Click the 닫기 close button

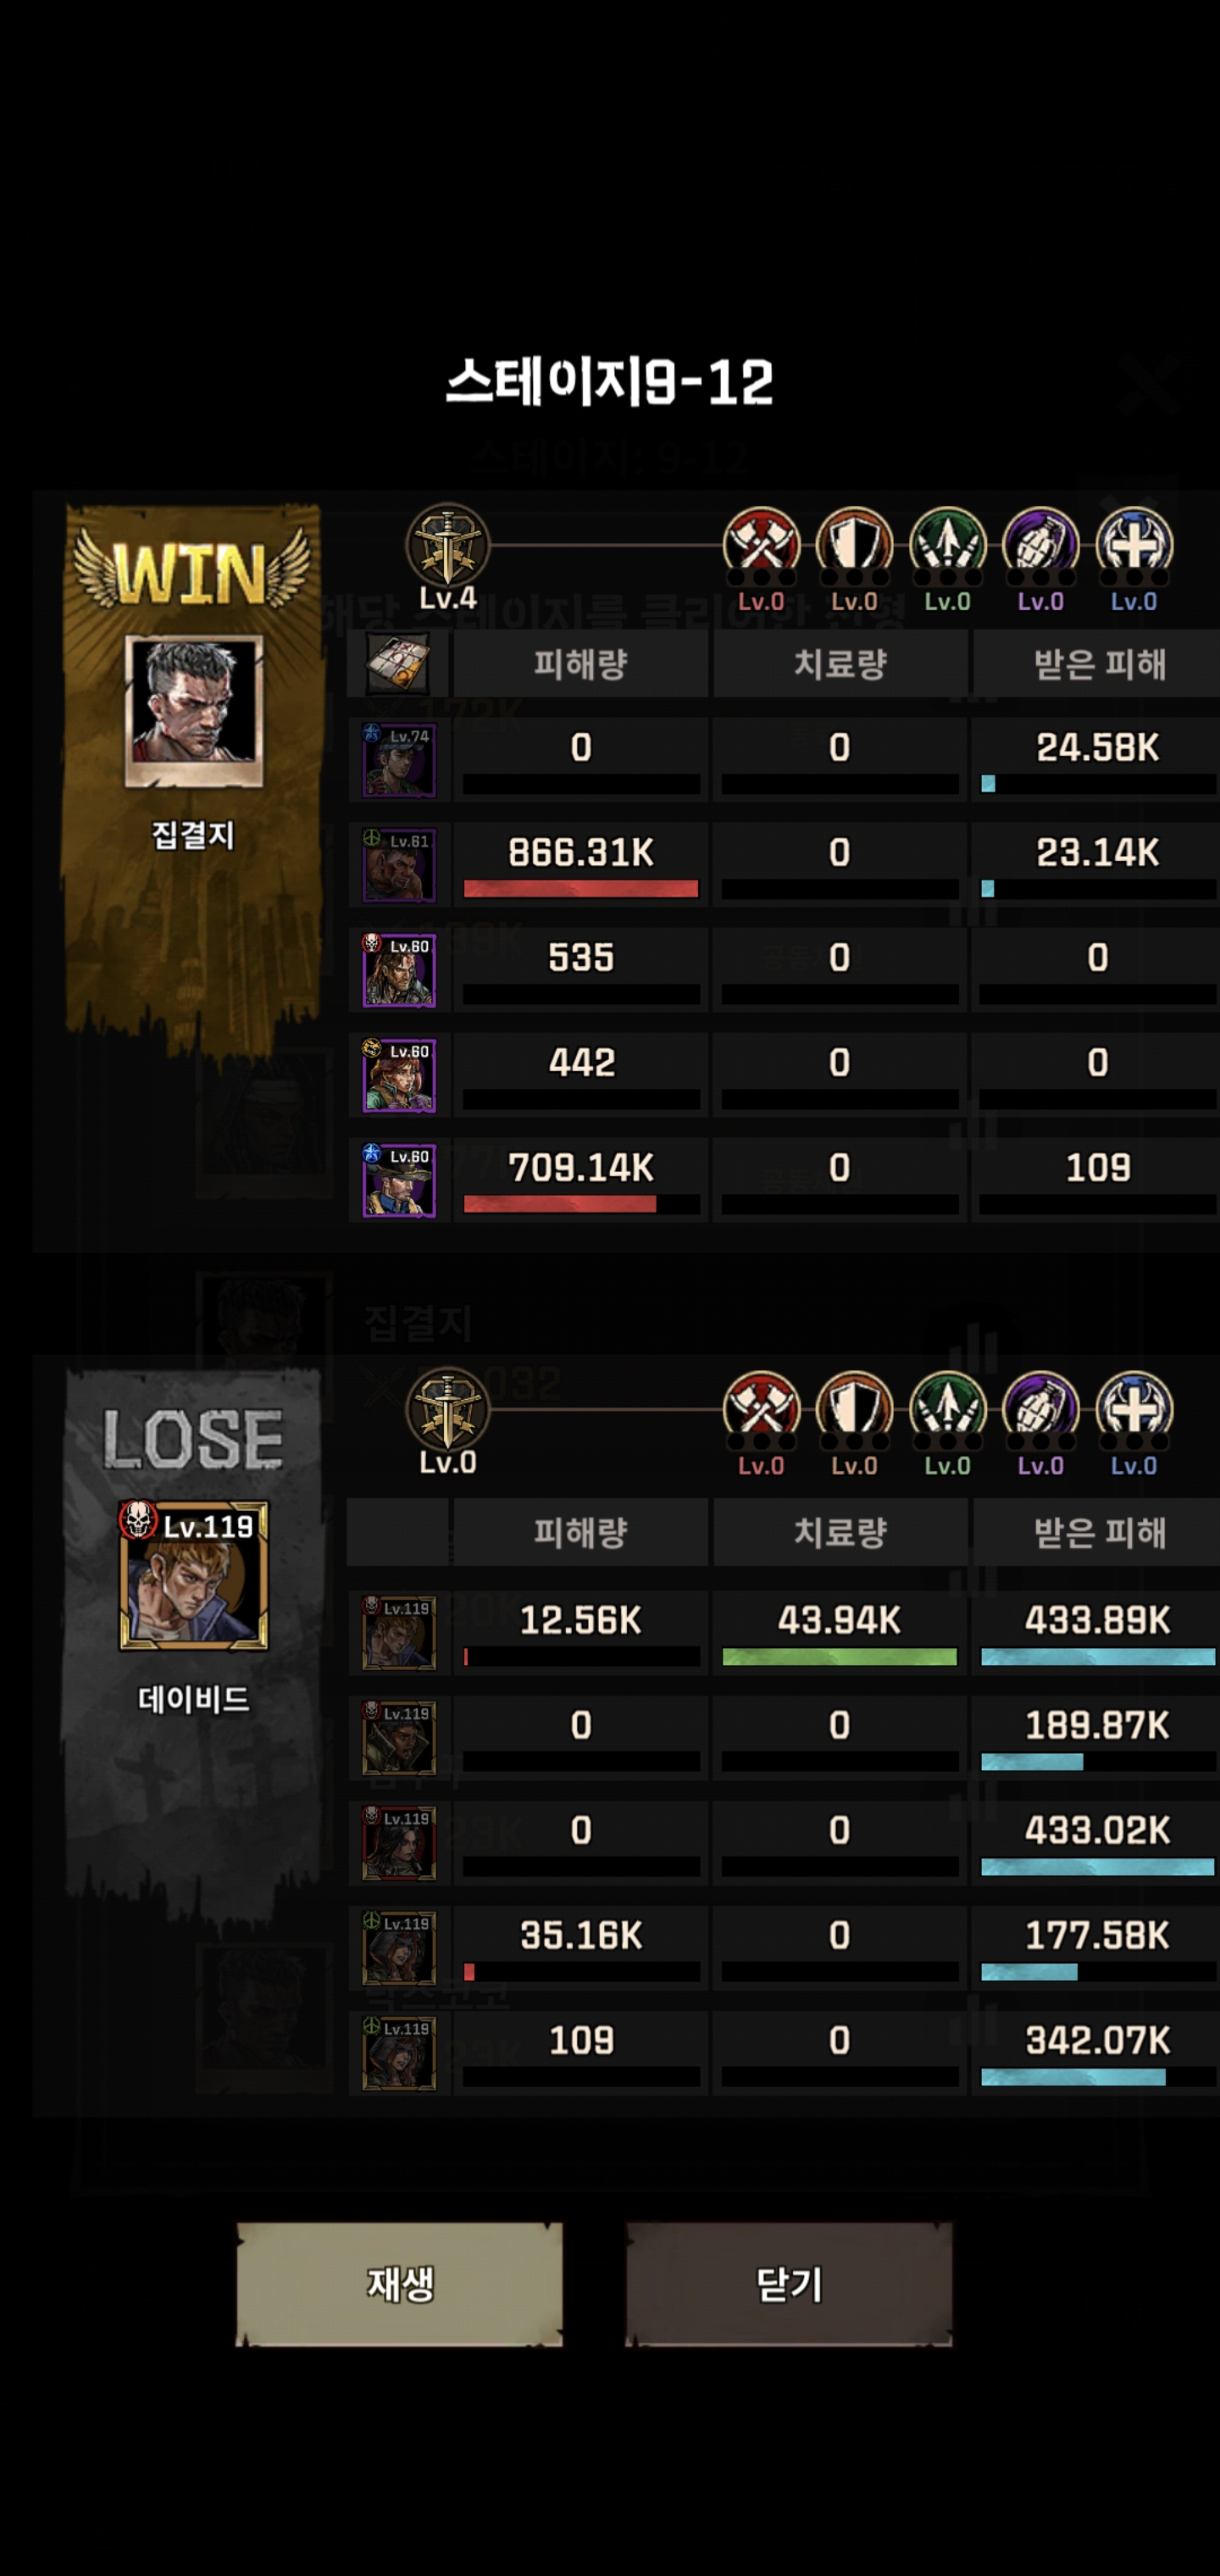pyautogui.click(x=788, y=2285)
